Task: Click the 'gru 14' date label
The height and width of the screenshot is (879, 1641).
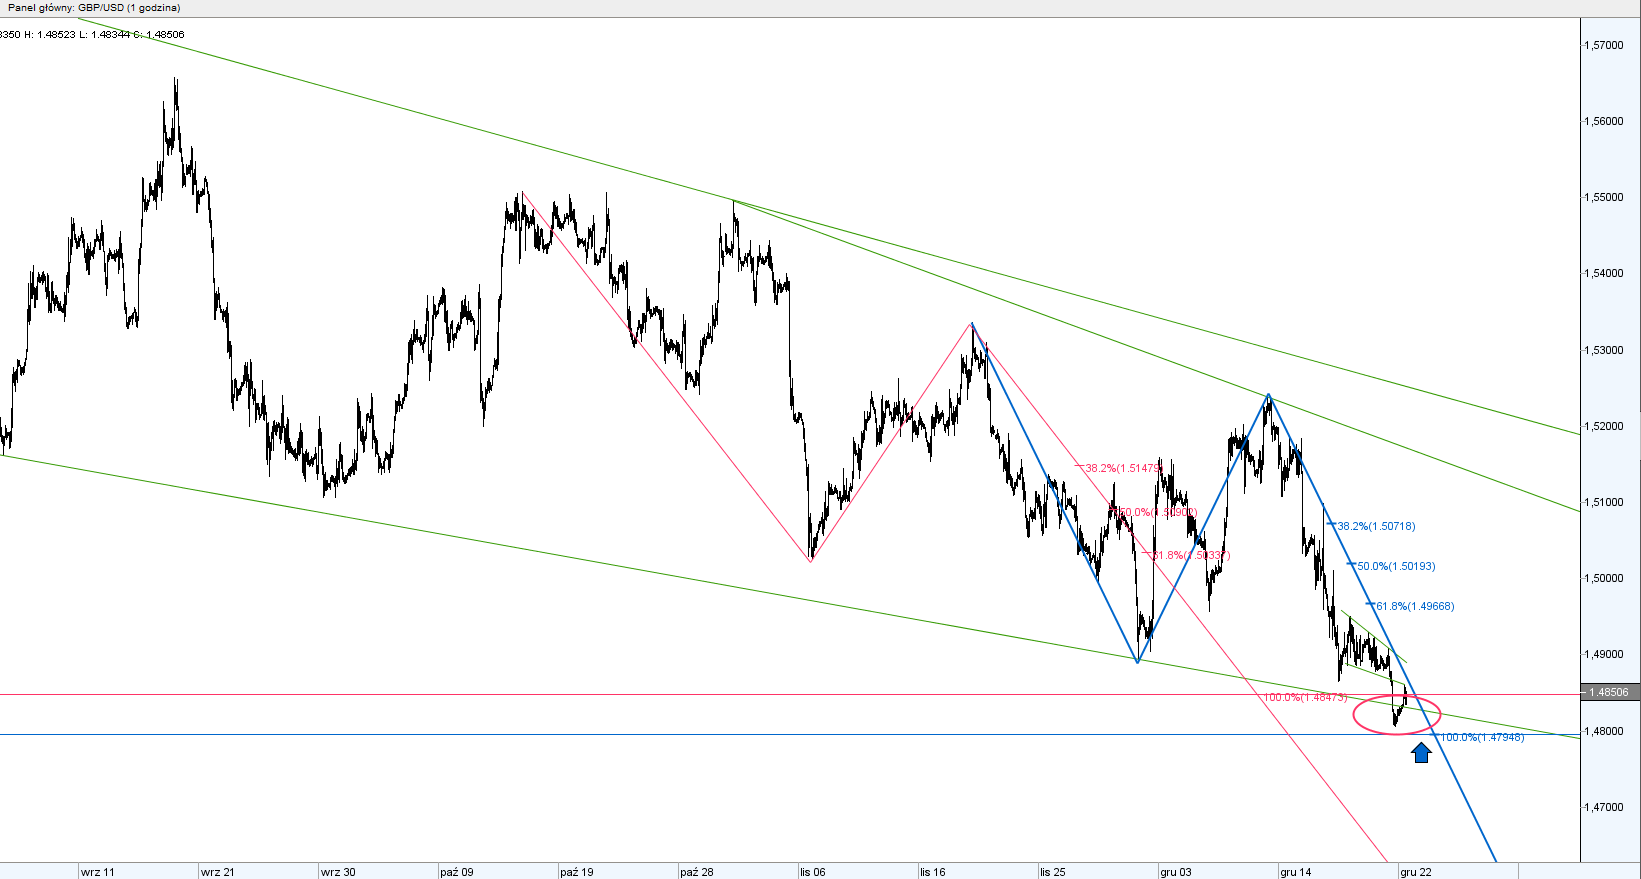Action: (1296, 872)
